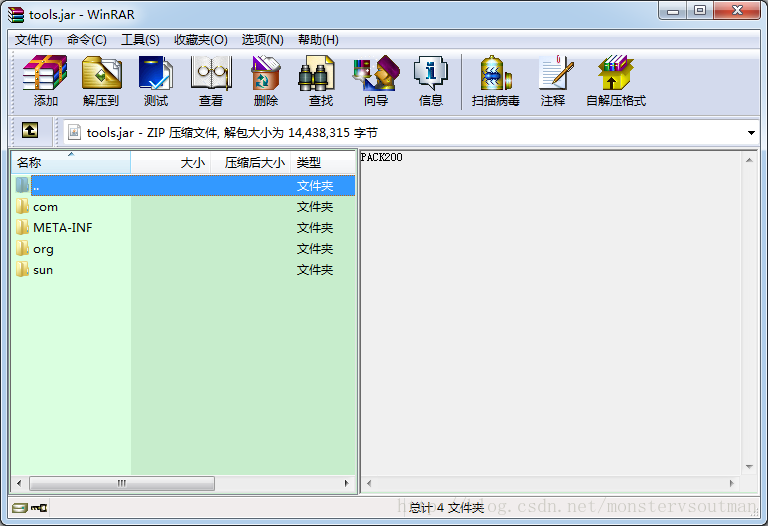Select the org folder row
Viewport: 768px width, 526px height.
184,249
